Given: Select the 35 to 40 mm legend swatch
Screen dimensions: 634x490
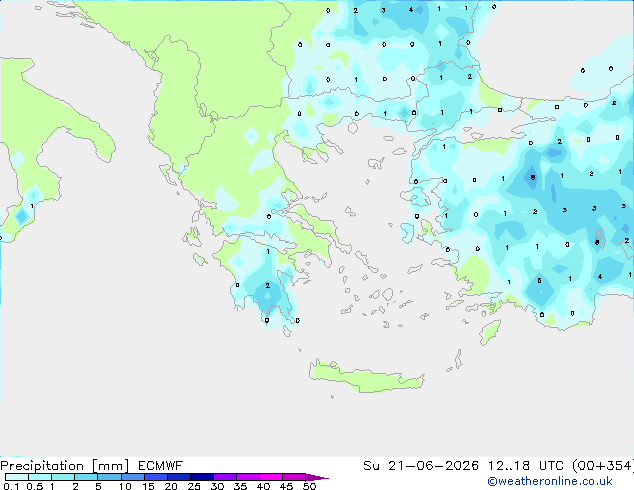Looking at the screenshot, I should [248, 477].
